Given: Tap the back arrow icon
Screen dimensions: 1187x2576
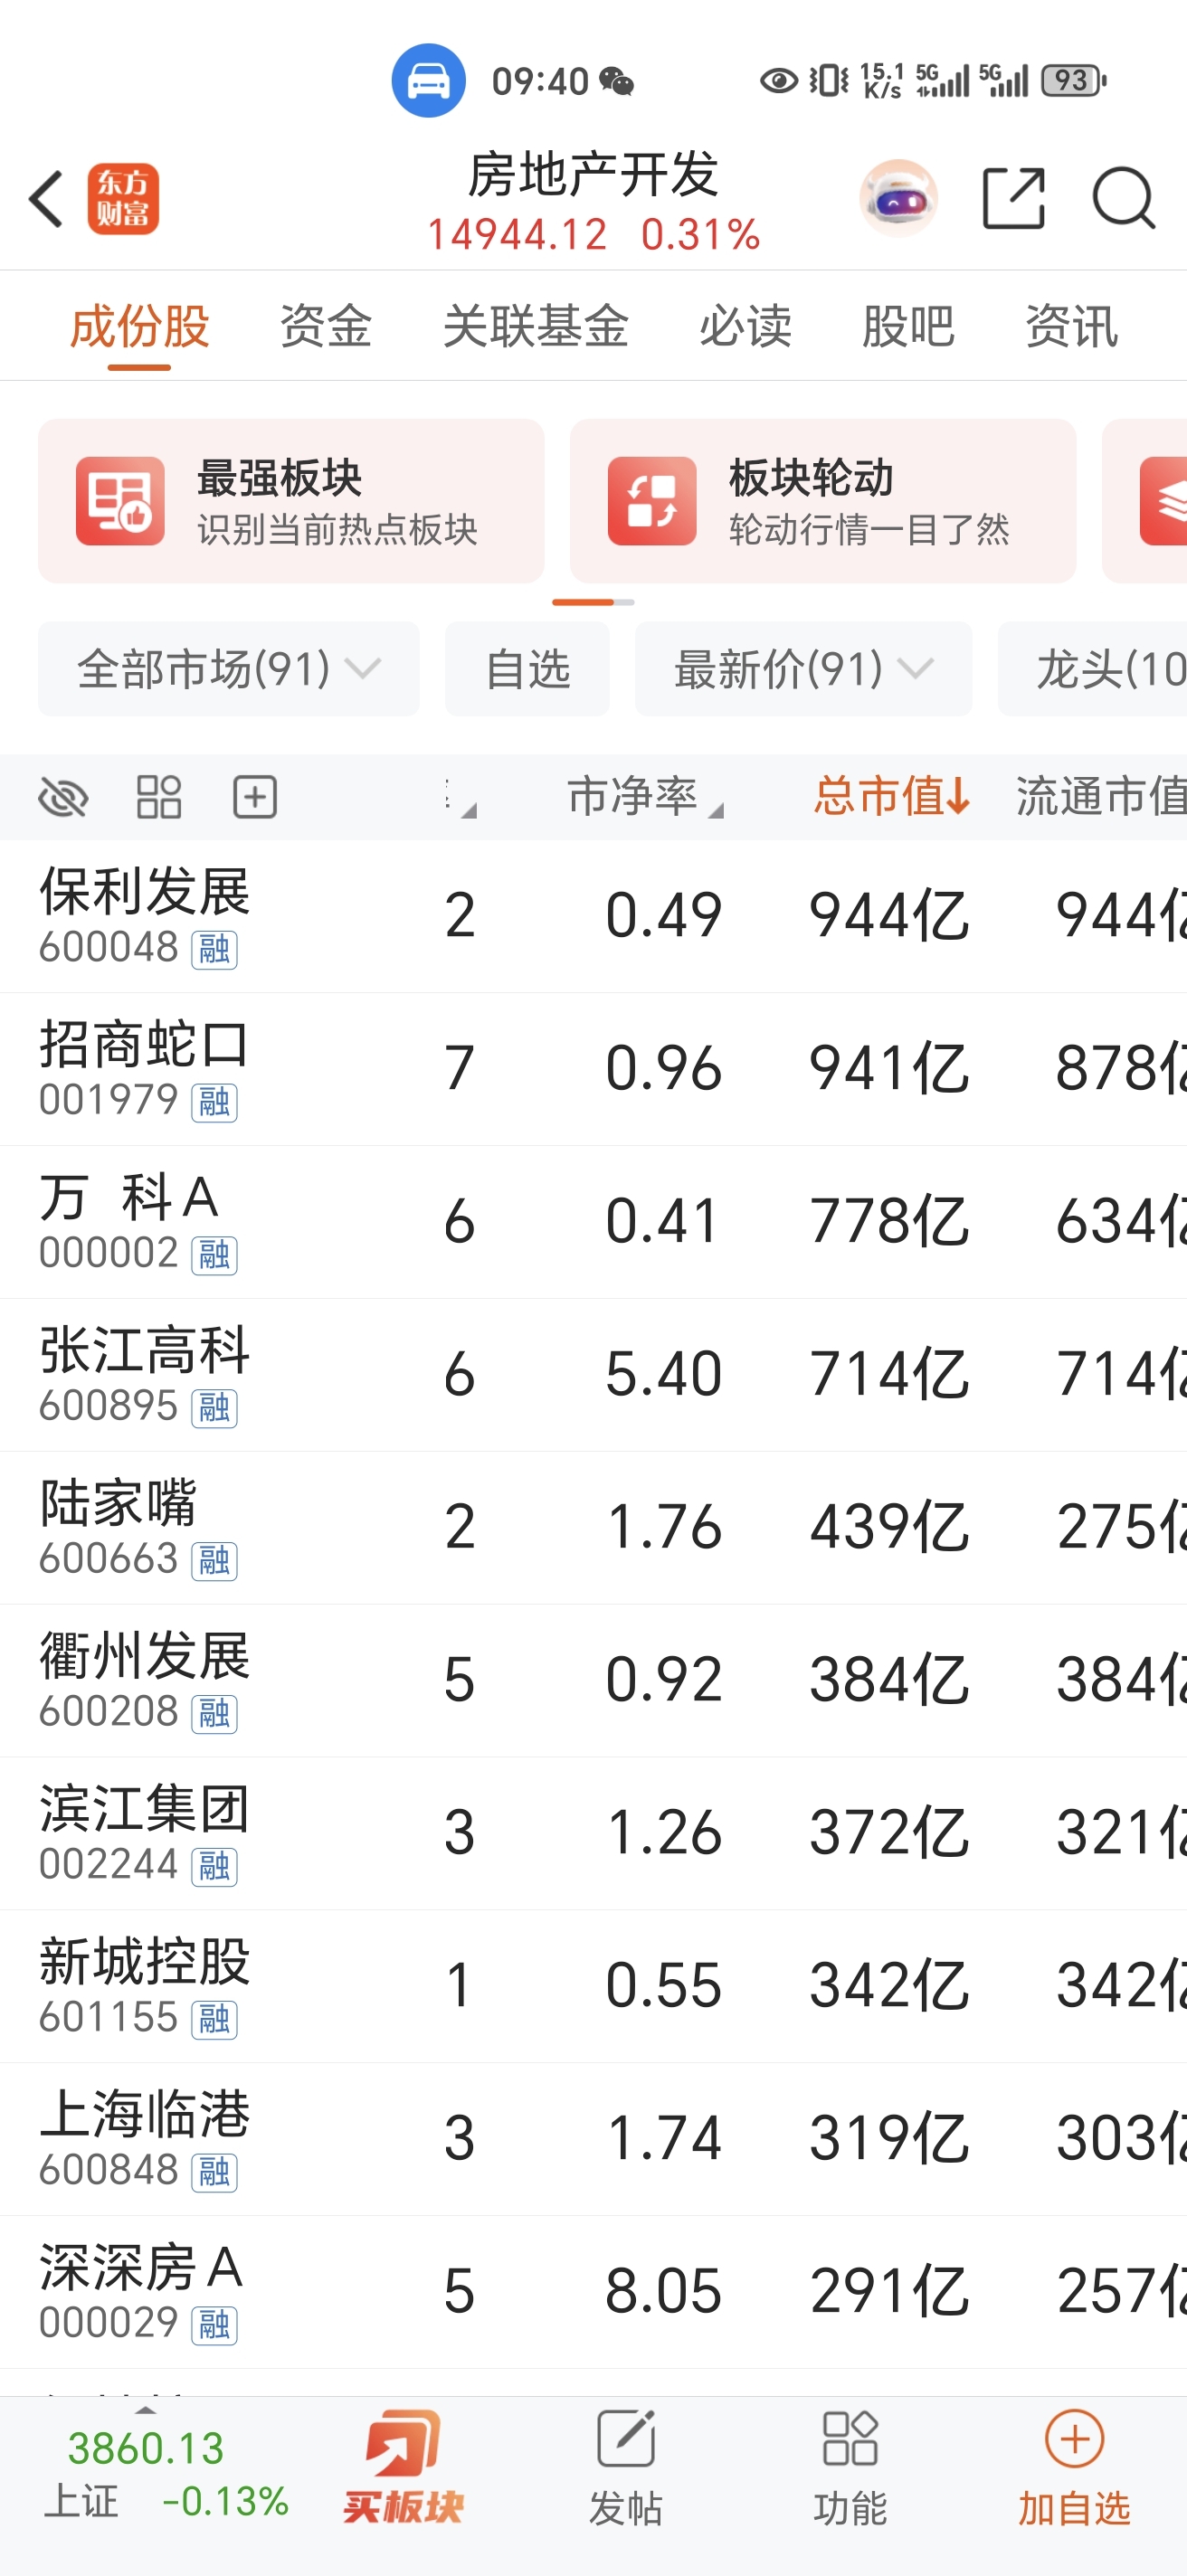Looking at the screenshot, I should 46,199.
